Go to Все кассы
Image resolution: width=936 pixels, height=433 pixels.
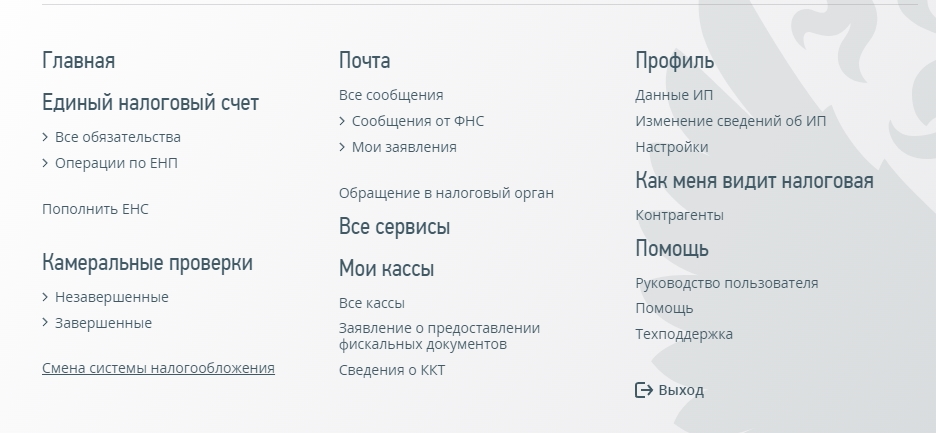coord(372,303)
